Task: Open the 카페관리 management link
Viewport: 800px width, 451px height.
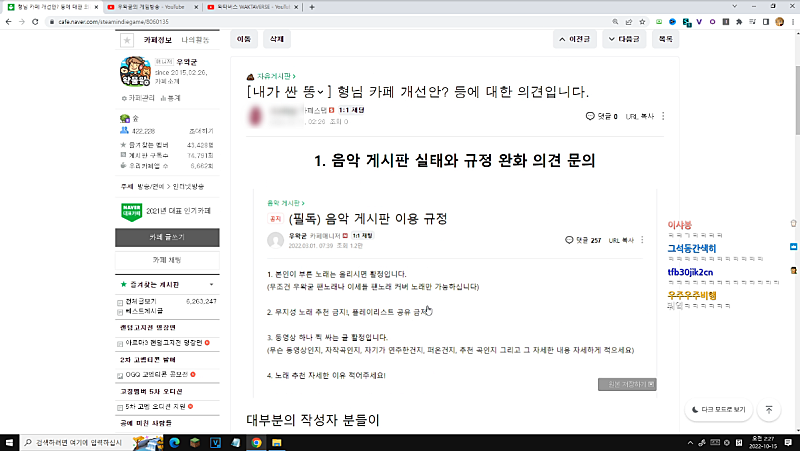Action: pos(138,98)
